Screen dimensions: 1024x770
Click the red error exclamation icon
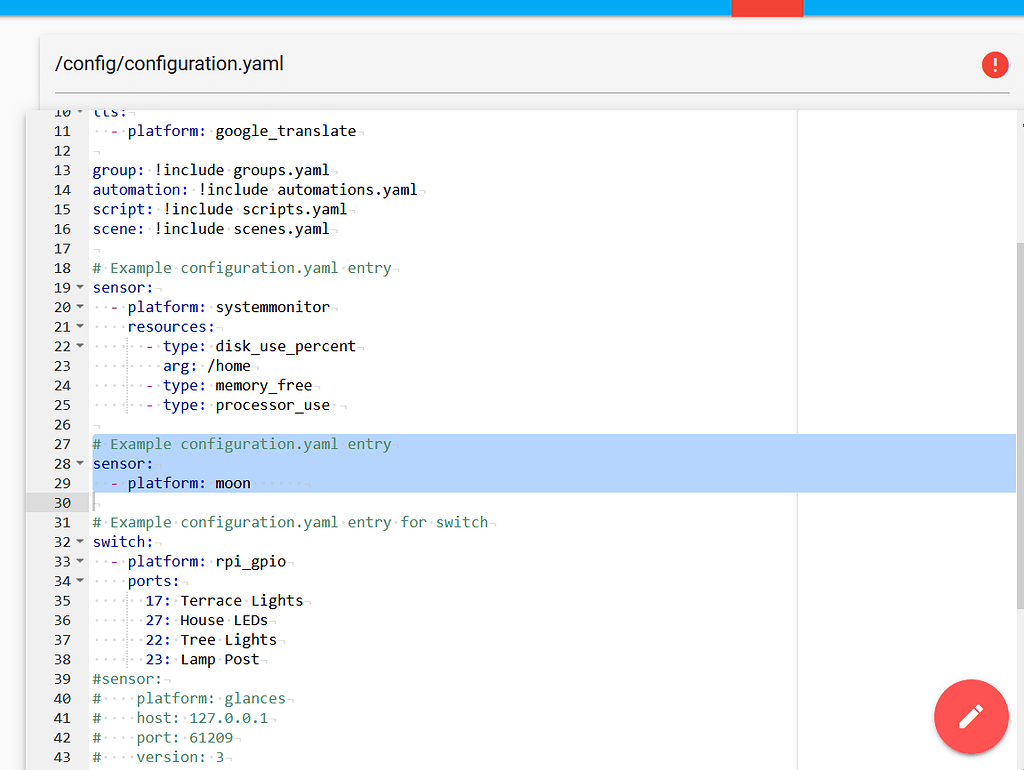(x=995, y=64)
